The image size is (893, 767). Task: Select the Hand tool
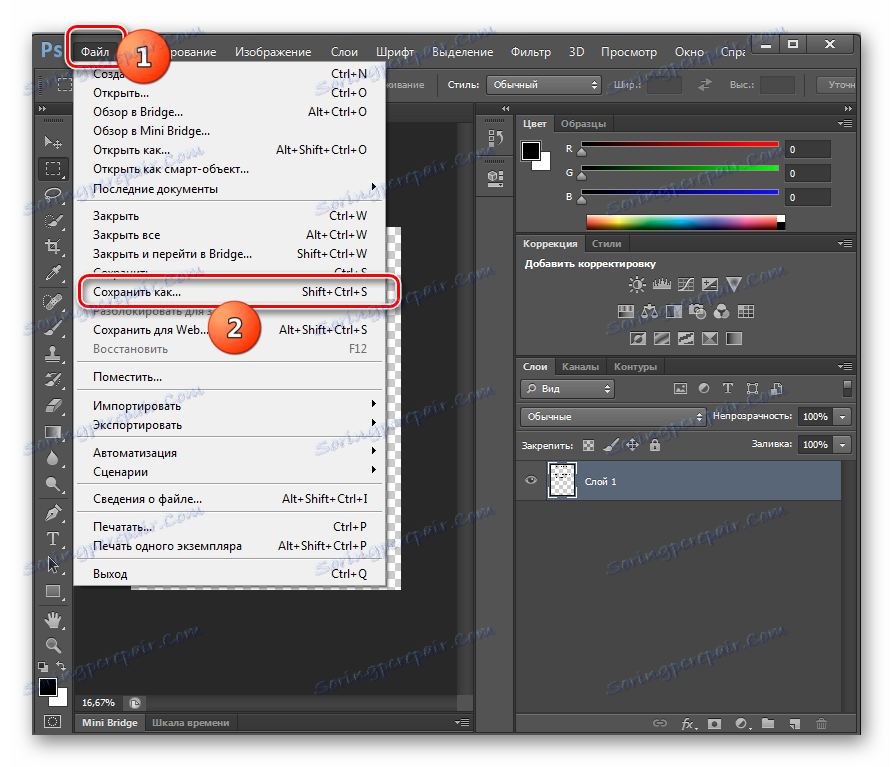53,620
